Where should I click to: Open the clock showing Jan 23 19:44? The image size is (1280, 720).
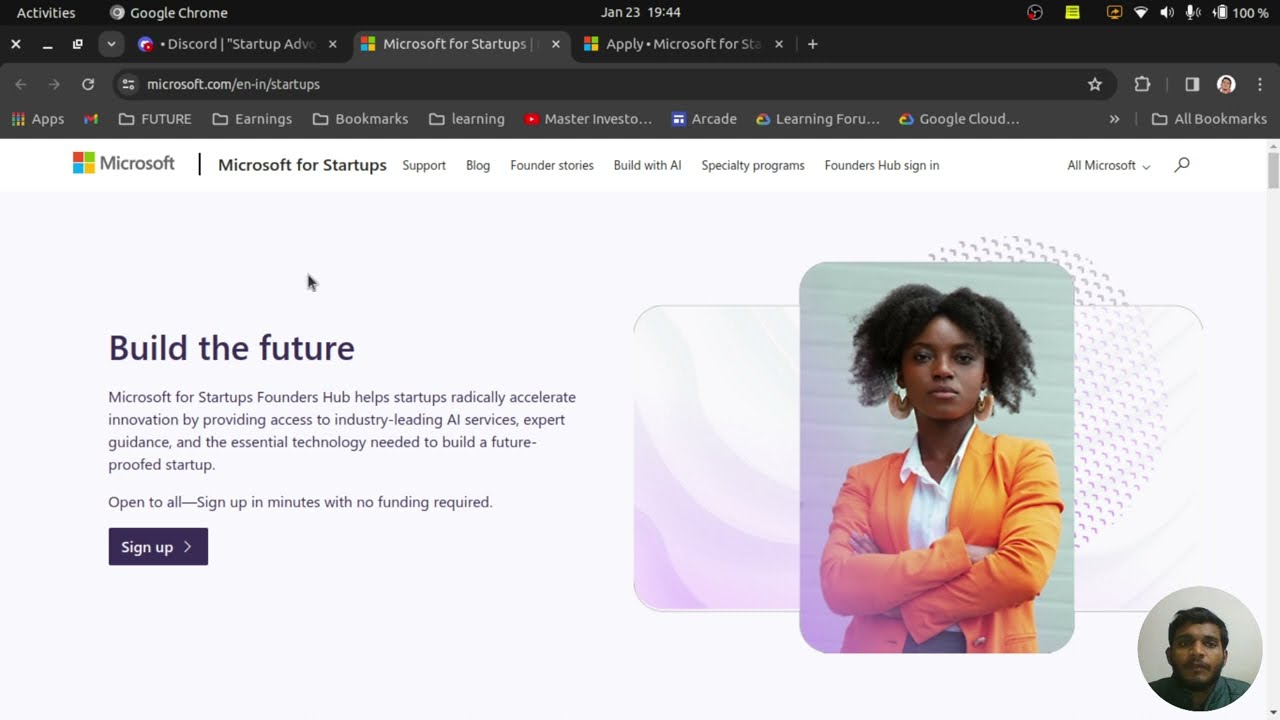click(640, 12)
